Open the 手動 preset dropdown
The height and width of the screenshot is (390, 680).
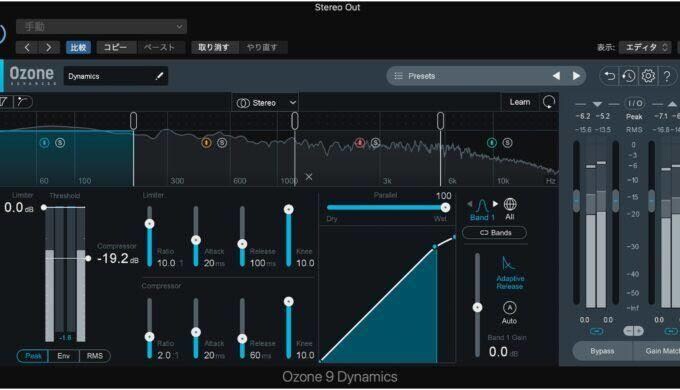(x=101, y=27)
